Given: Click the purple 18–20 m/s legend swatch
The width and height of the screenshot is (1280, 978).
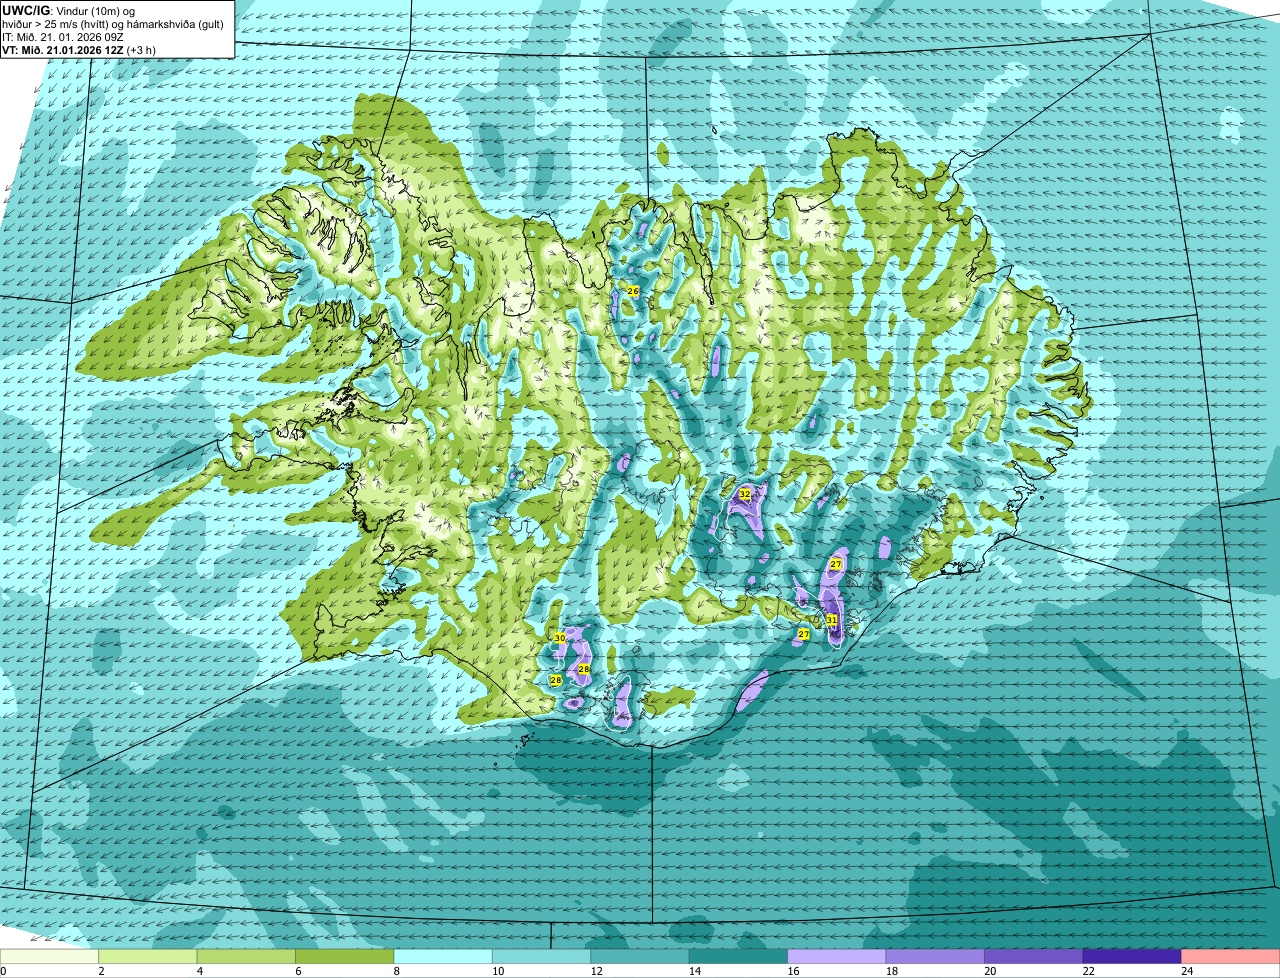Looking at the screenshot, I should coord(935,956).
